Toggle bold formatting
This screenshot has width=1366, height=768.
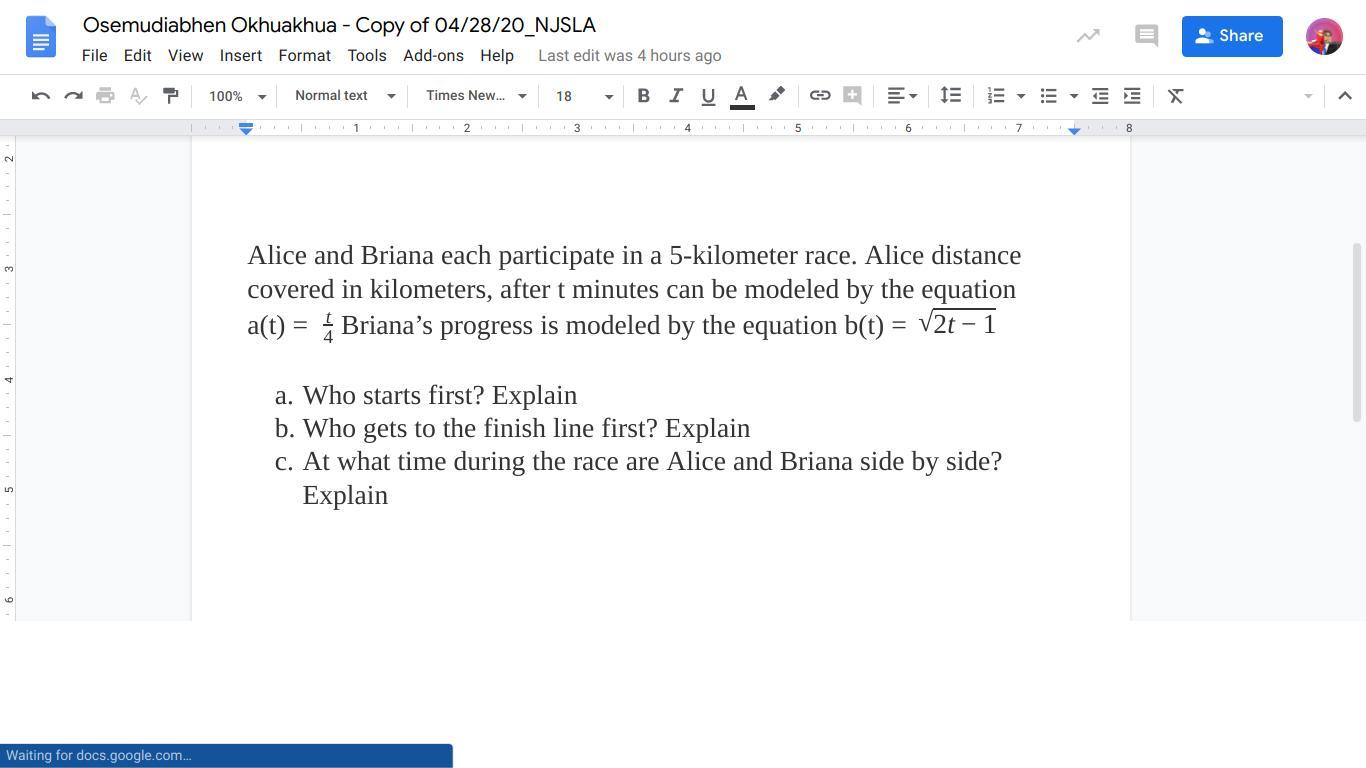point(644,96)
